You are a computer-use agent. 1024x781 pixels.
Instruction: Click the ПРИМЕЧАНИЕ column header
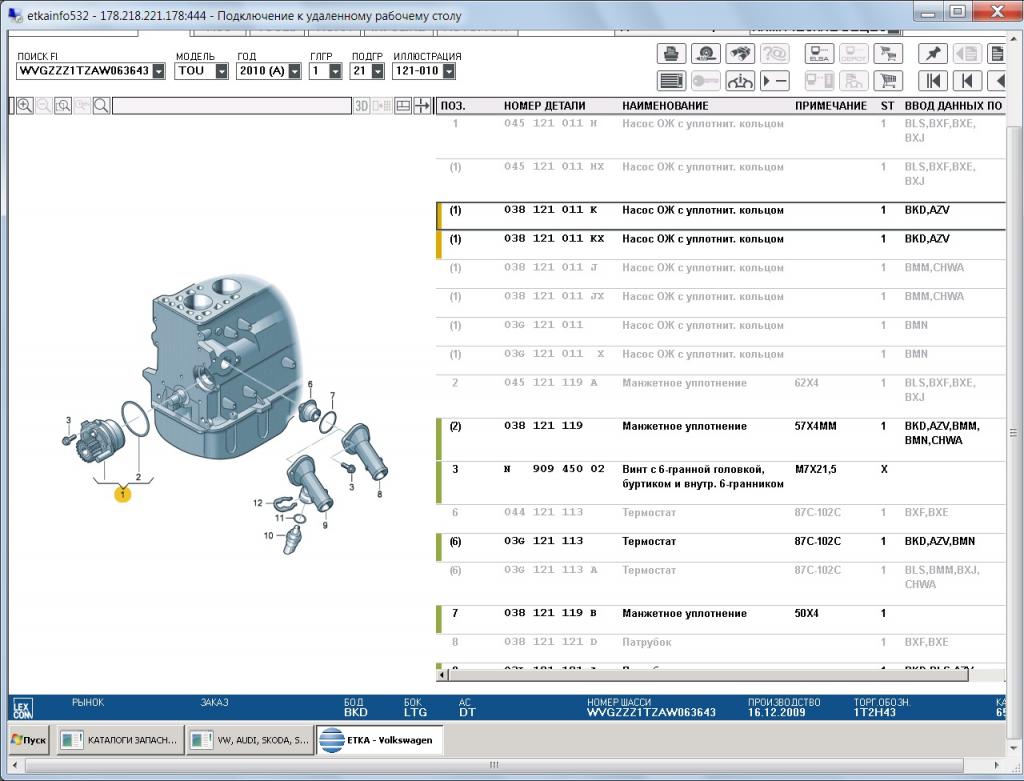coord(831,106)
